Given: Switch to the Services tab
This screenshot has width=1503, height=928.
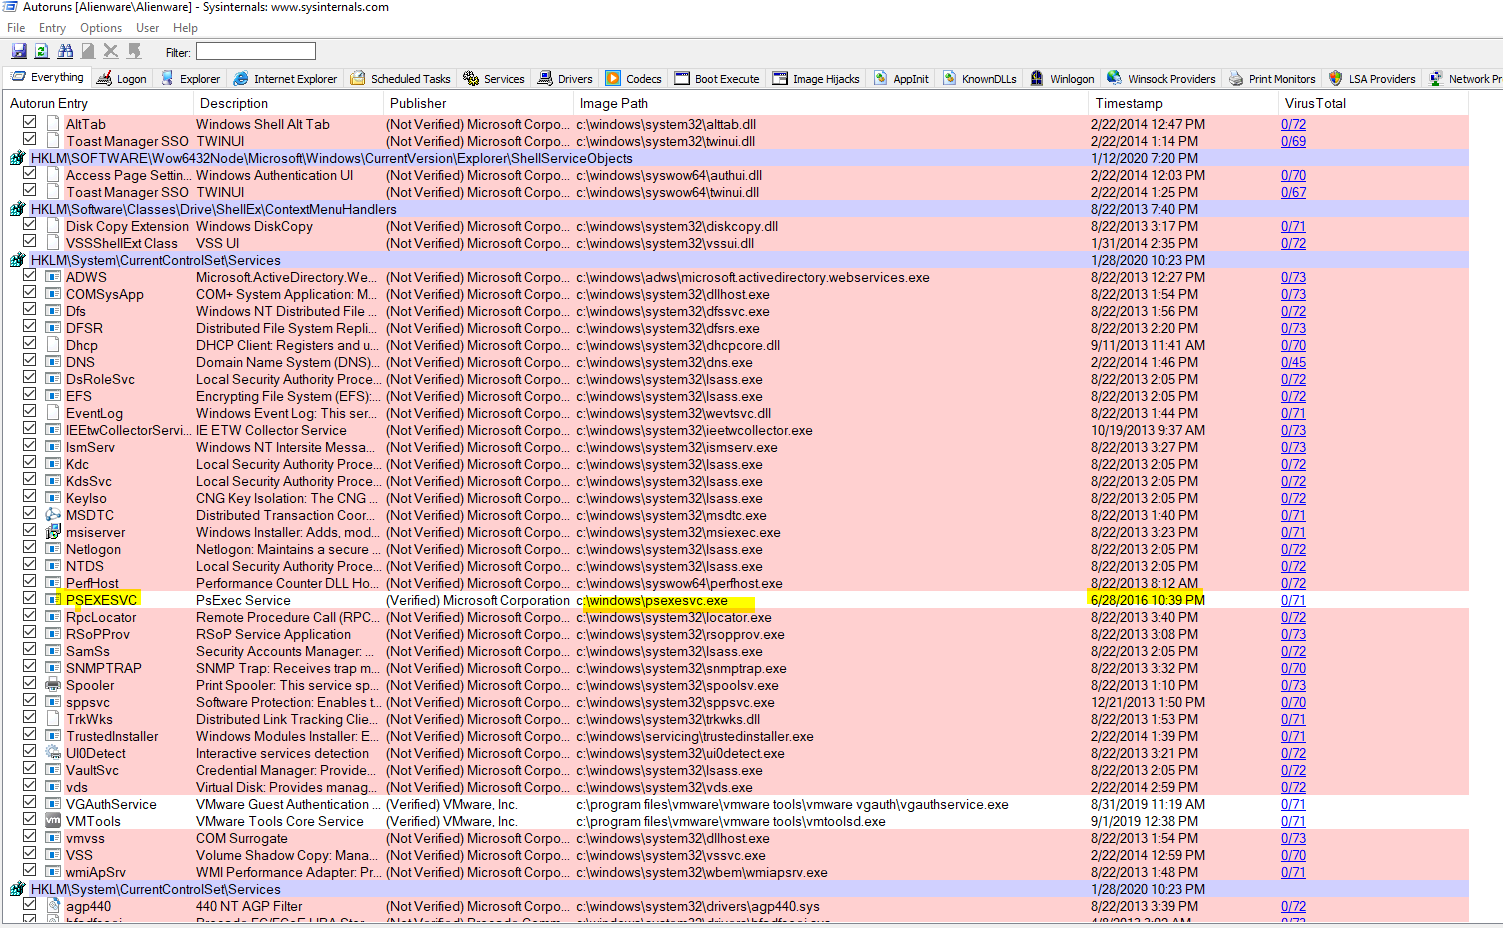Looking at the screenshot, I should click(493, 78).
